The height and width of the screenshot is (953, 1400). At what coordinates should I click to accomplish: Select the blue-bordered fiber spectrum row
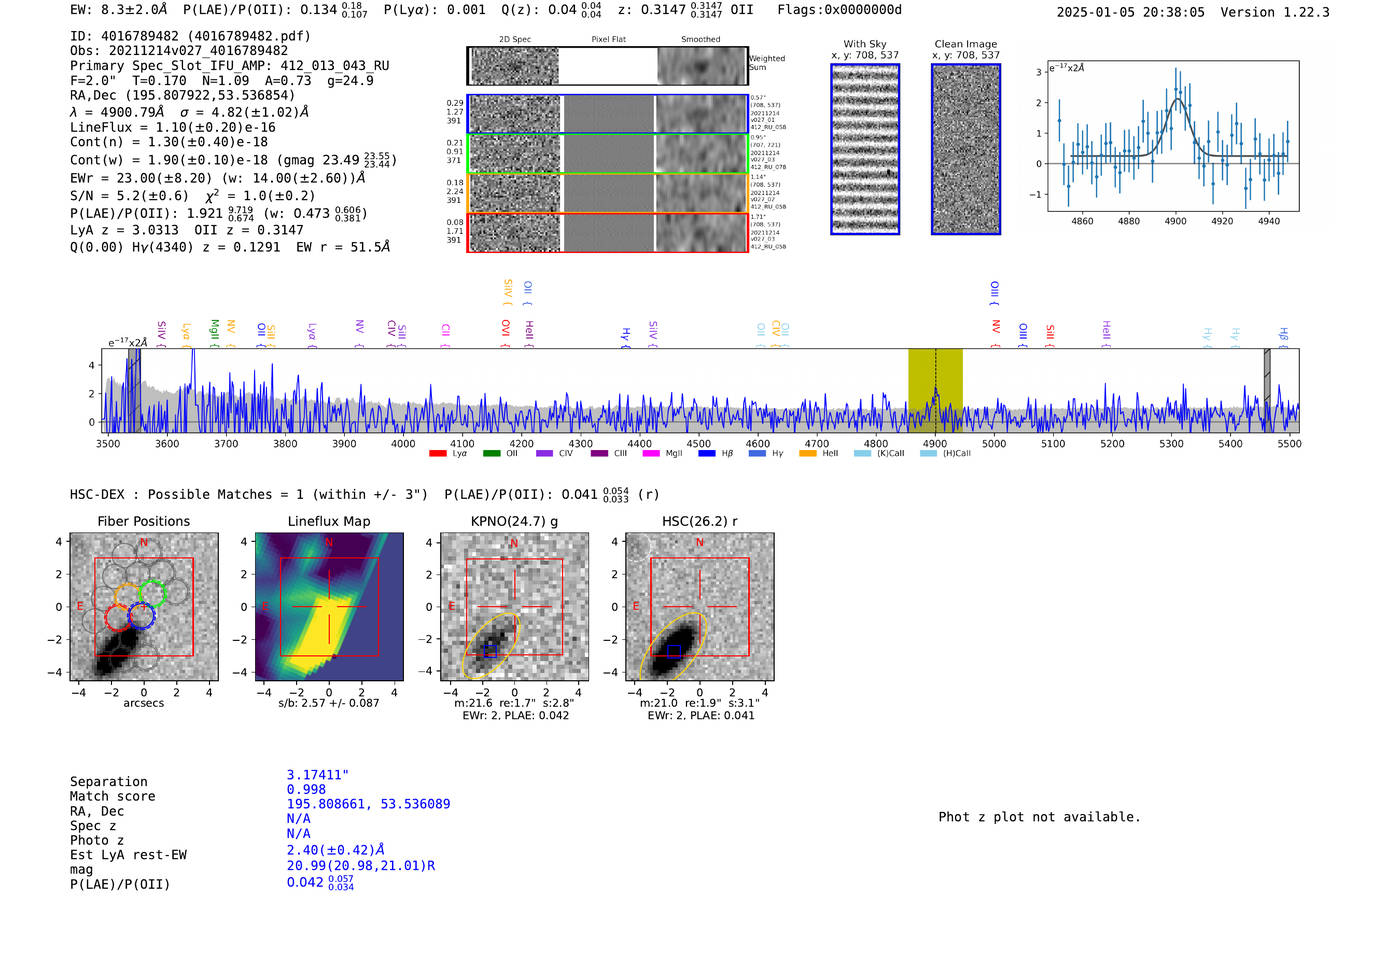point(607,114)
